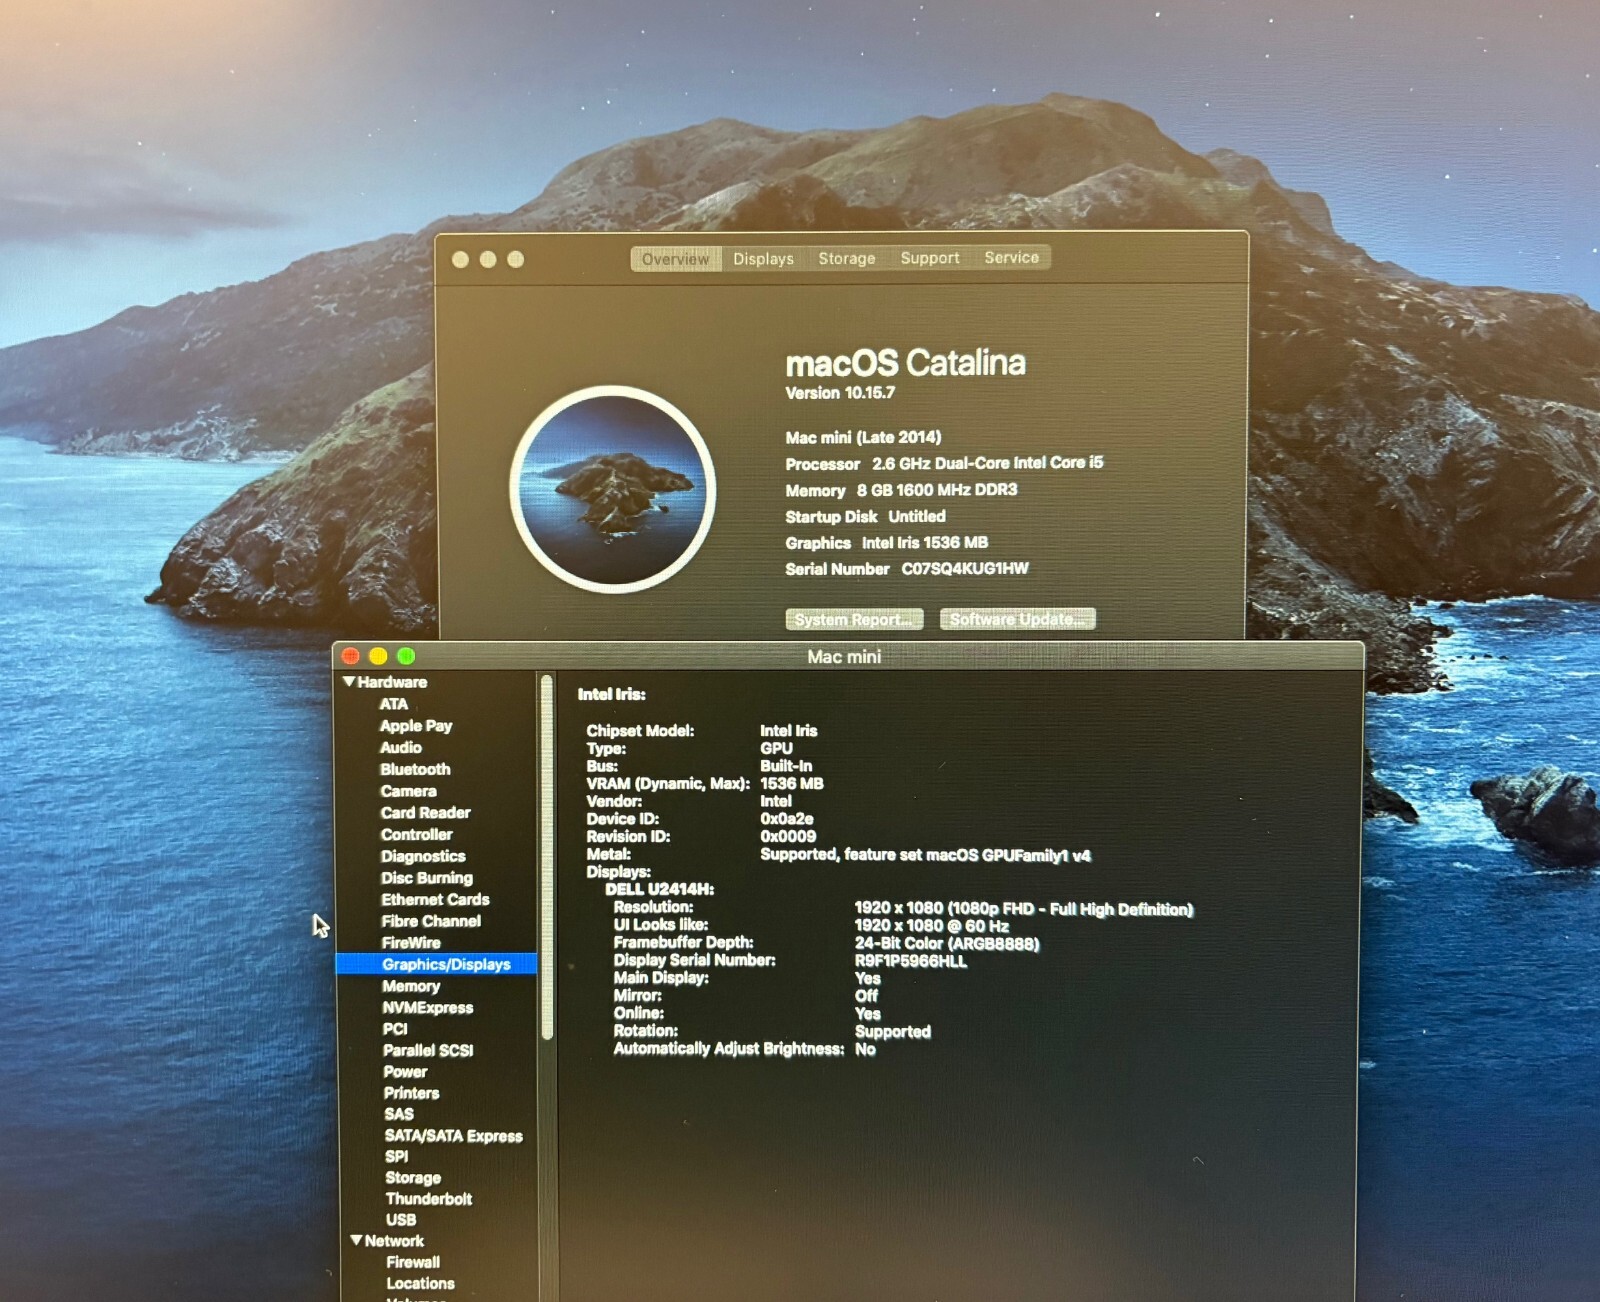The width and height of the screenshot is (1600, 1302).
Task: Click the 8 GB 1600 MHz DDR3 memory text
Action: click(x=937, y=490)
